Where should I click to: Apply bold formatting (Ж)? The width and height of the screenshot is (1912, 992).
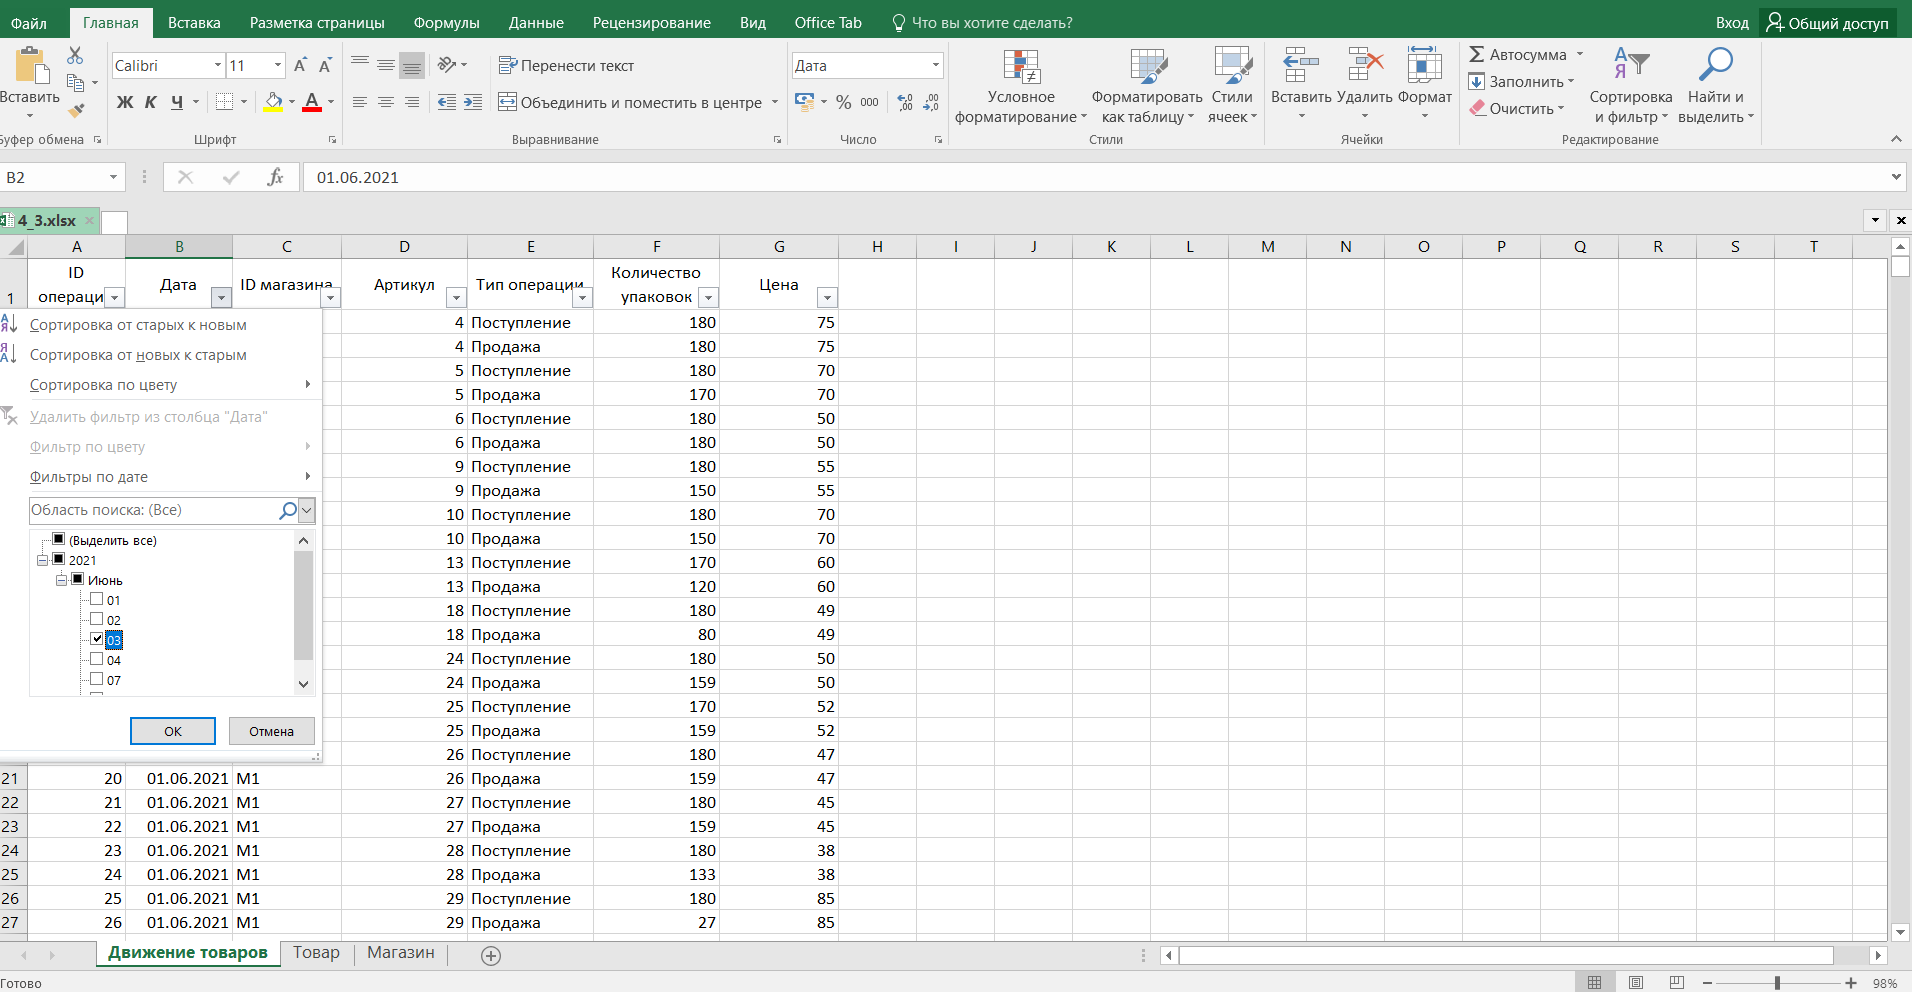click(125, 102)
